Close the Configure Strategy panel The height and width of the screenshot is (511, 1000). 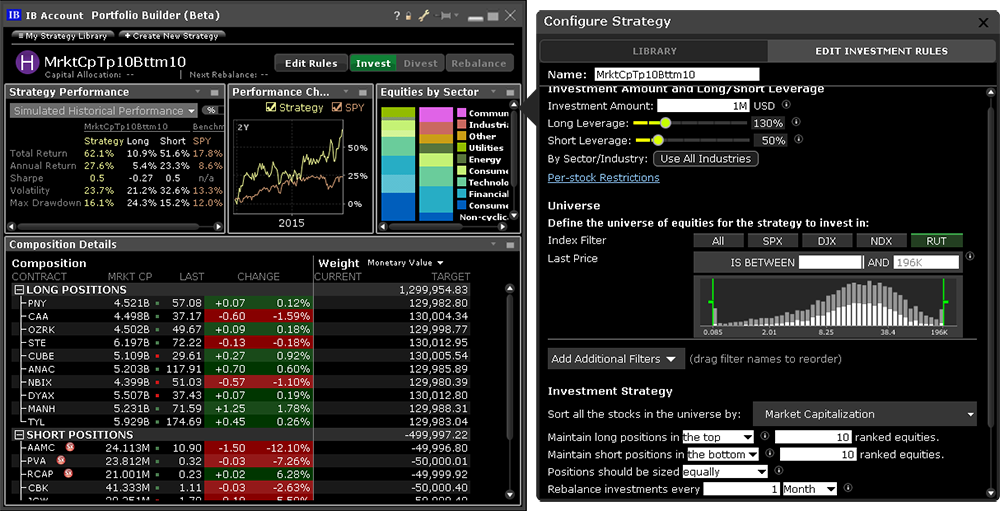[983, 22]
